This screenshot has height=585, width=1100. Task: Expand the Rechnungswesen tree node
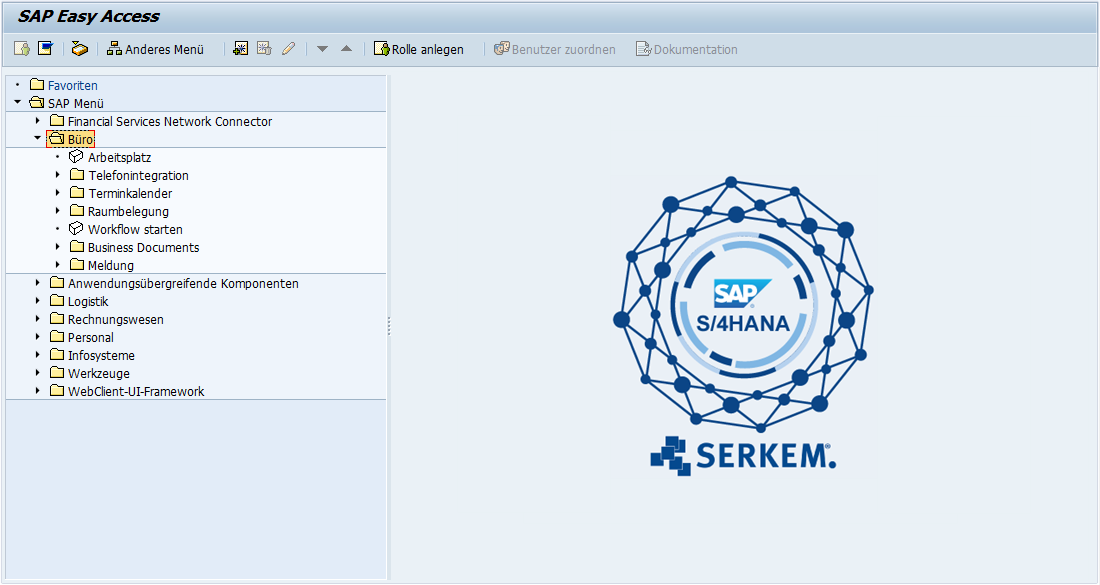pyautogui.click(x=37, y=320)
